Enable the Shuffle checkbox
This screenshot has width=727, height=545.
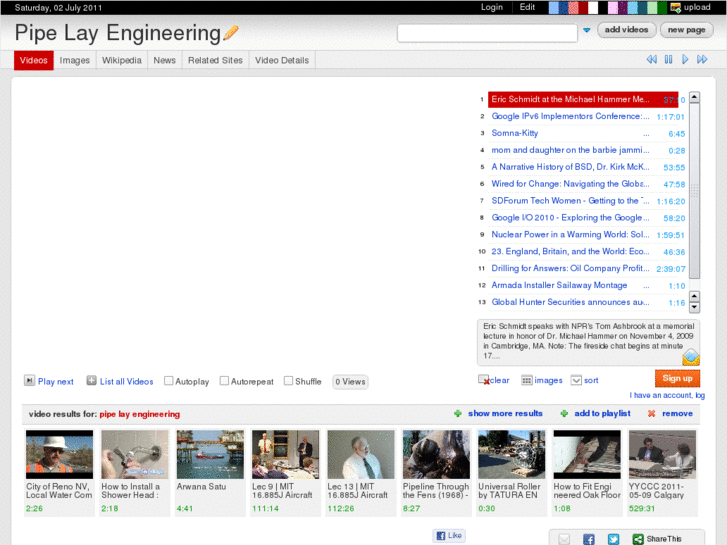(288, 381)
